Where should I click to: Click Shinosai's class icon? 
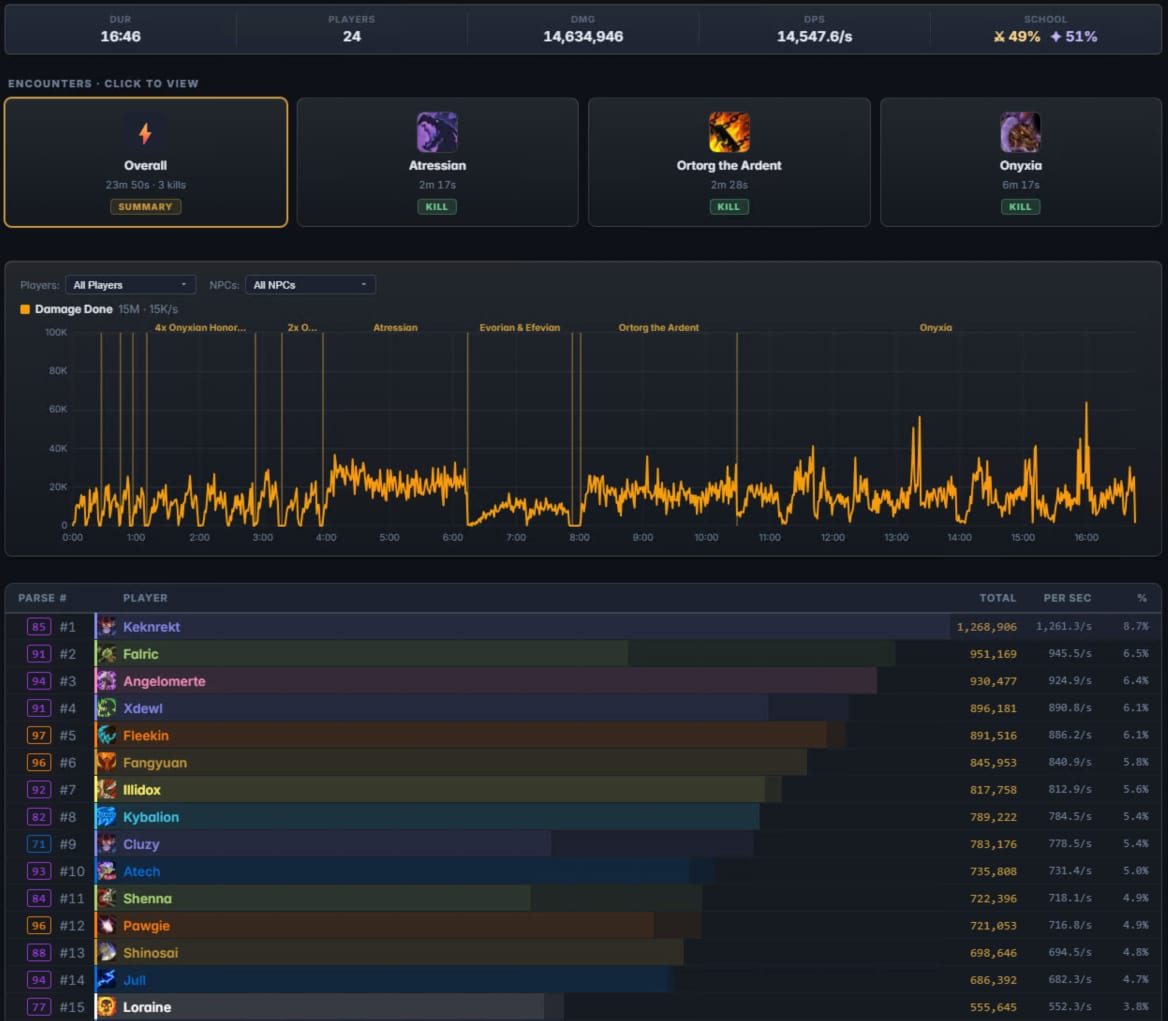click(107, 953)
